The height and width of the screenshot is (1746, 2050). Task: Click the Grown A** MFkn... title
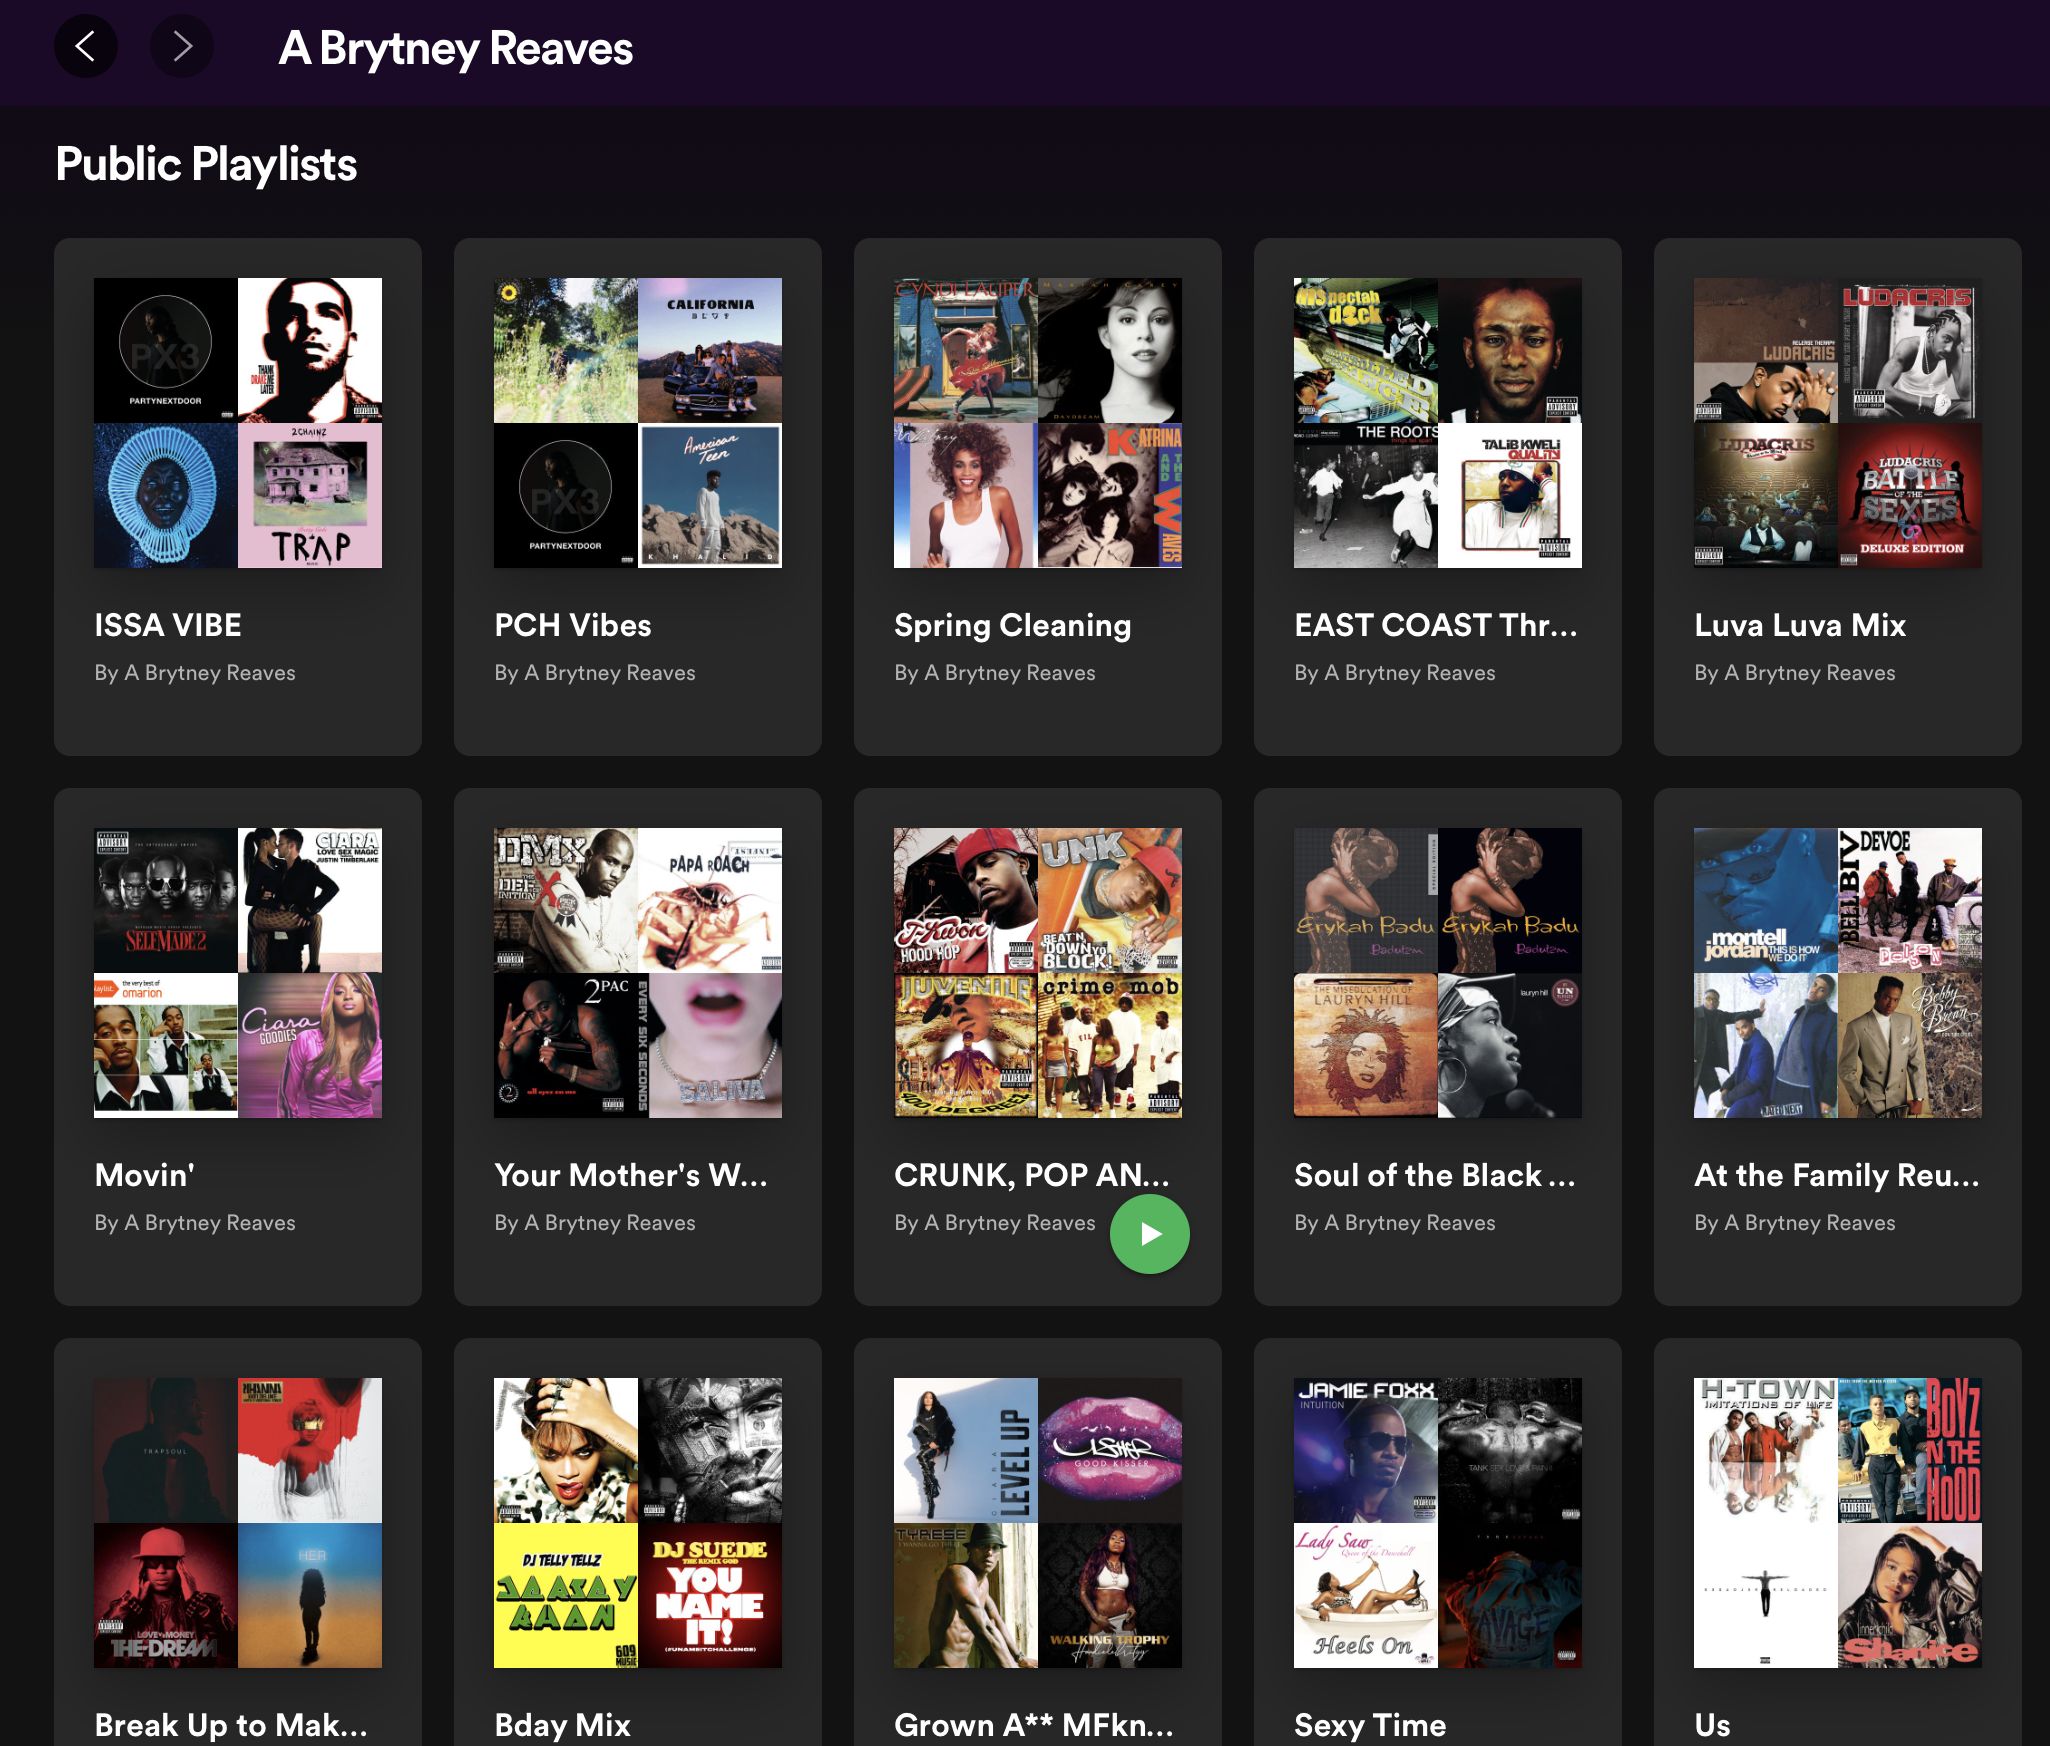(x=1034, y=1725)
